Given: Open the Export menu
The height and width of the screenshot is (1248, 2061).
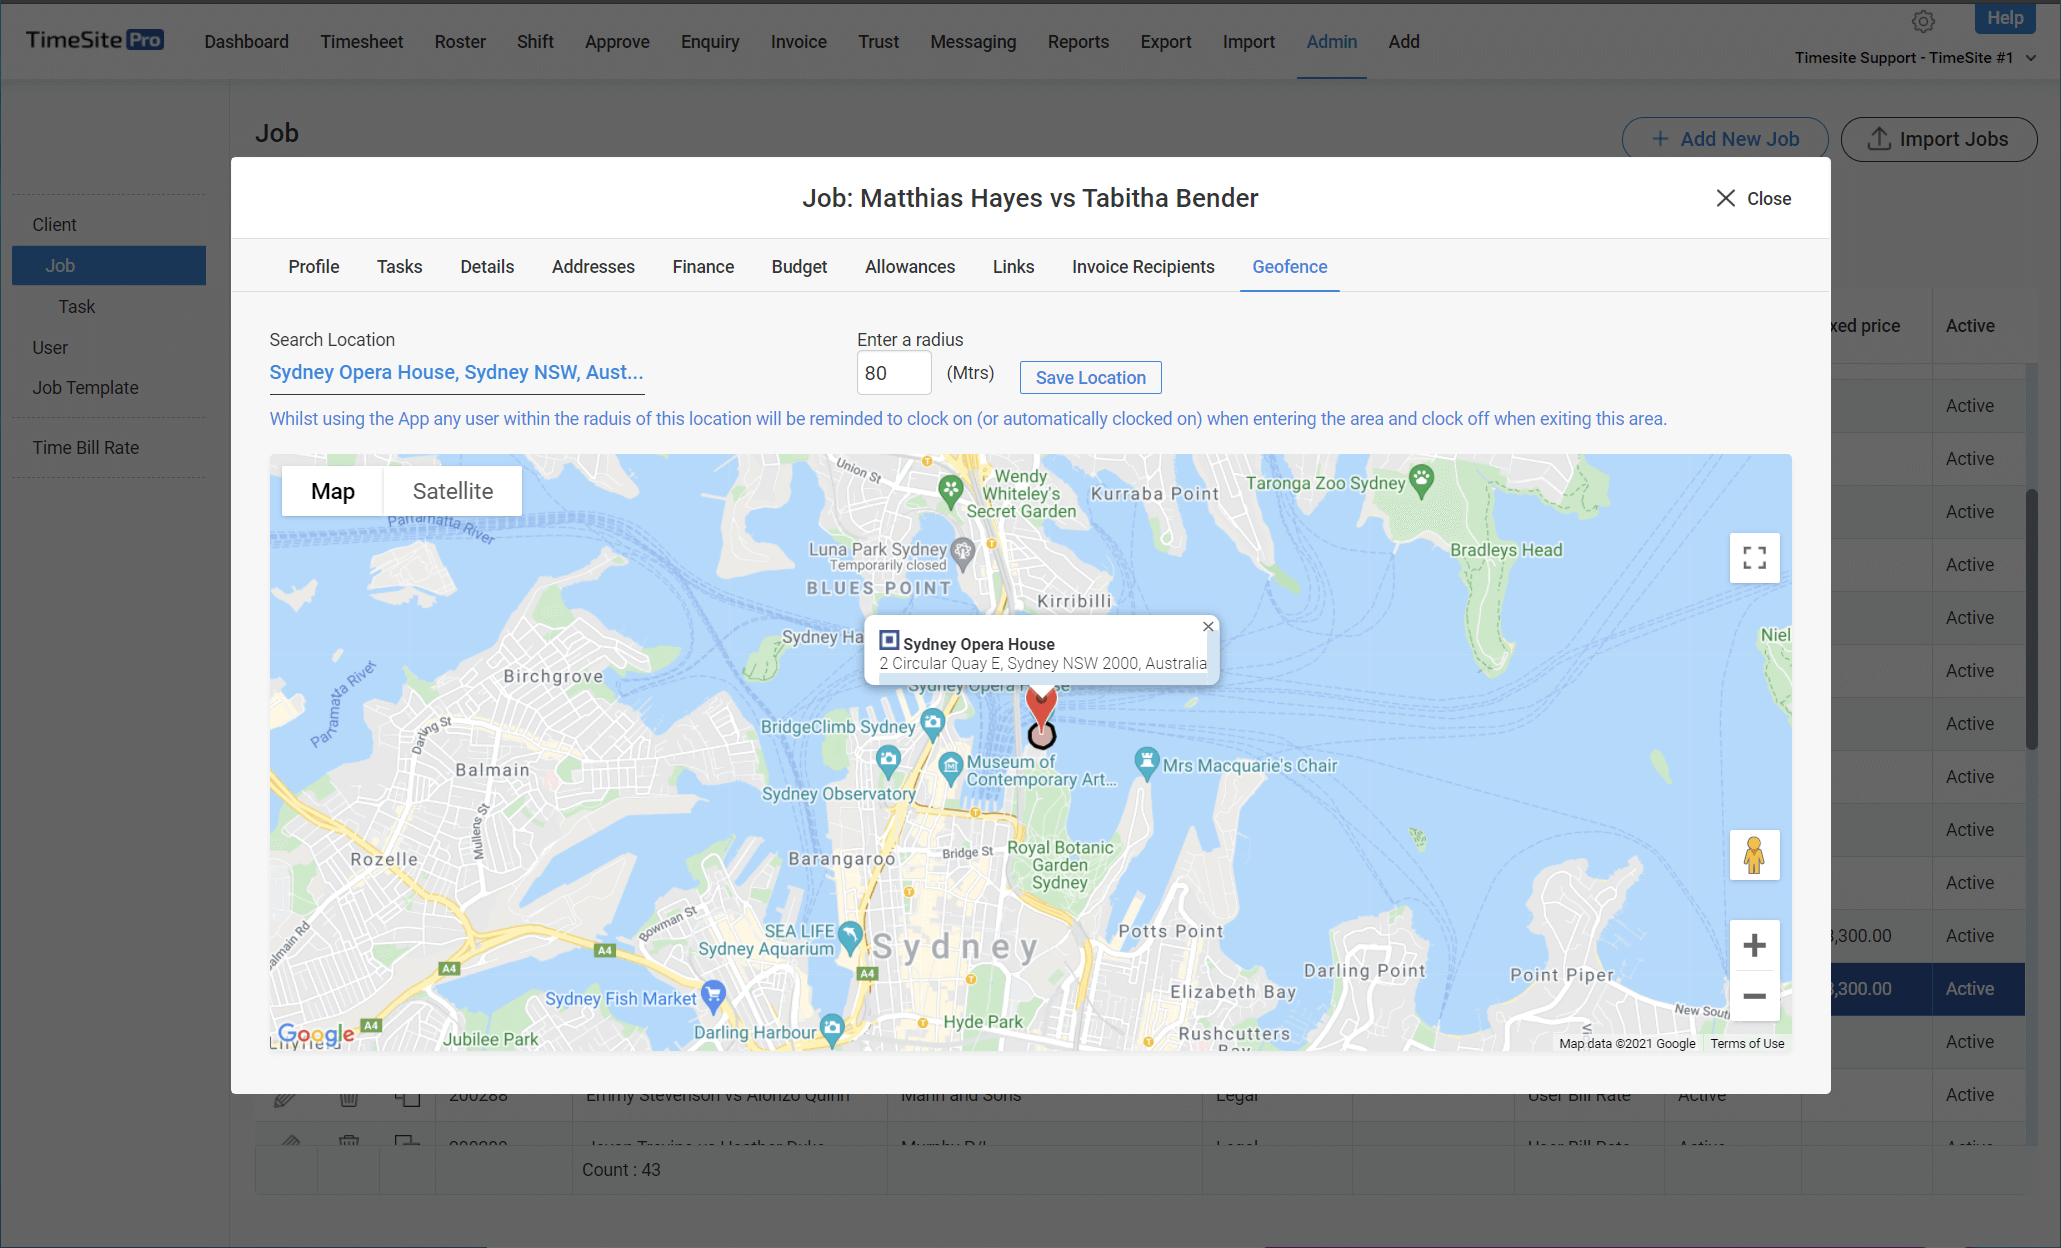Looking at the screenshot, I should pyautogui.click(x=1166, y=42).
